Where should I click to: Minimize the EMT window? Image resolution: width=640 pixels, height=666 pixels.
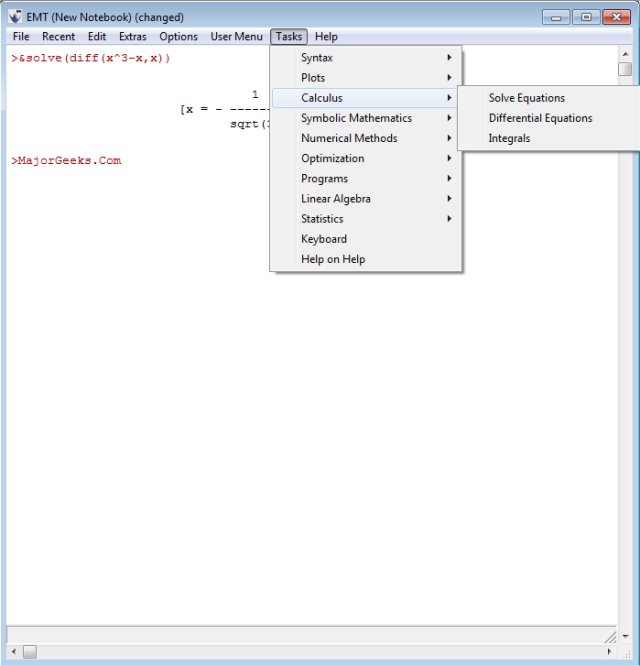[556, 17]
